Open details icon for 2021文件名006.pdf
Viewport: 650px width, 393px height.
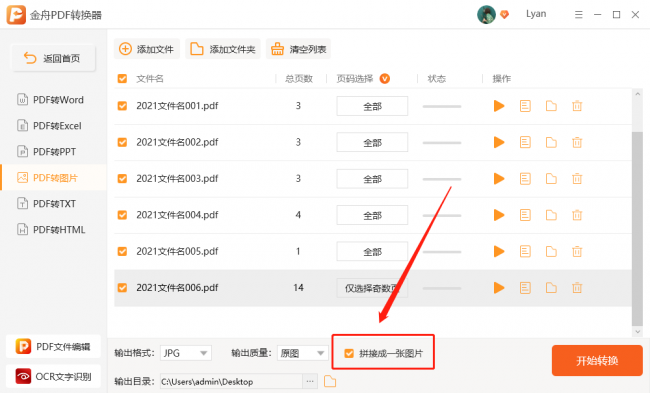[525, 288]
